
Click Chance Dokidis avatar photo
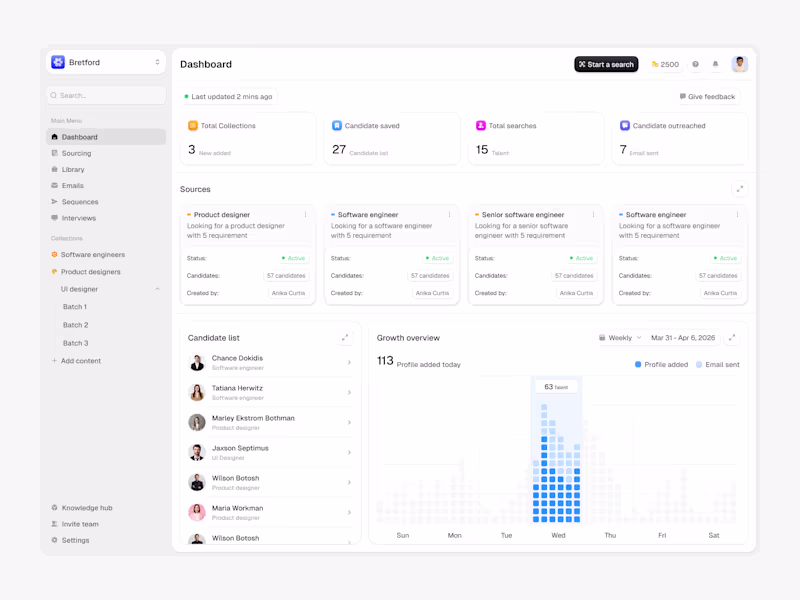pos(197,363)
